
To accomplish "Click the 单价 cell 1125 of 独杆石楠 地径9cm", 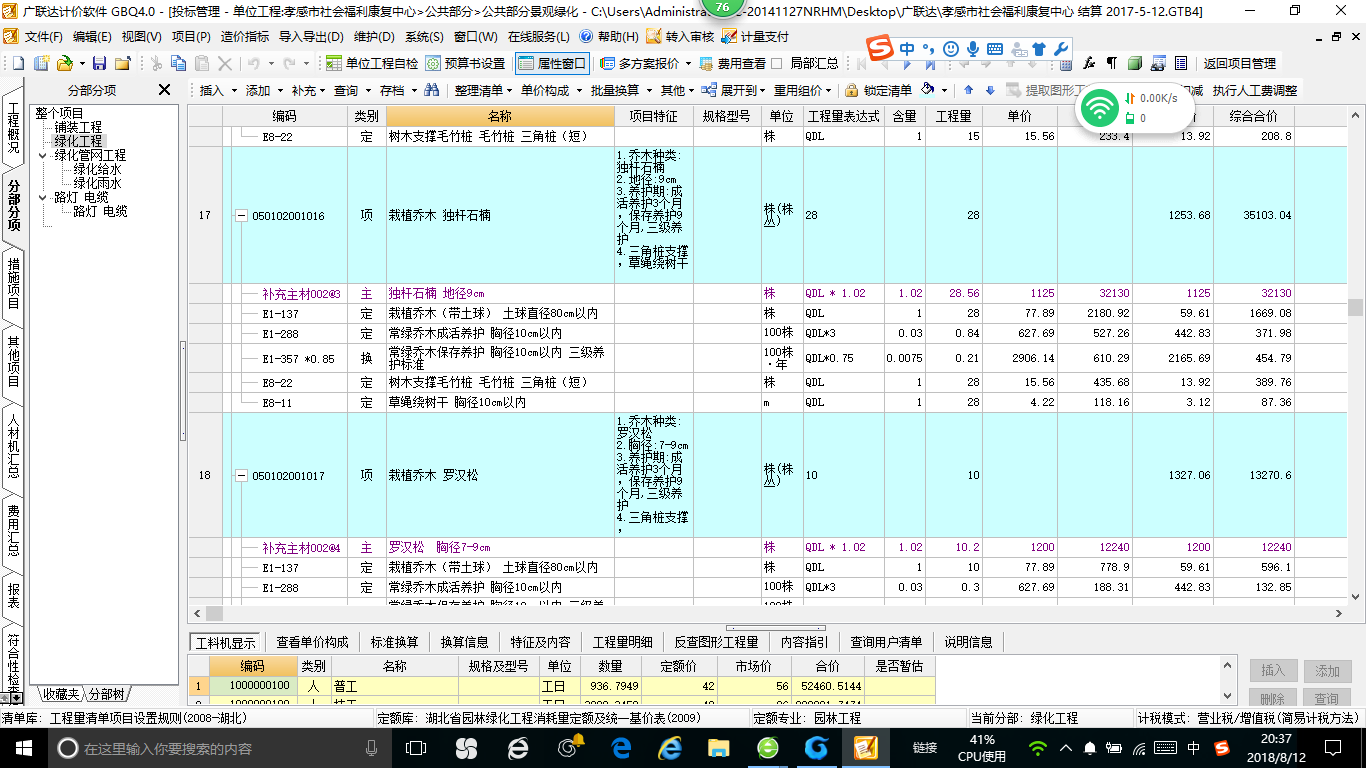I will (1020, 294).
